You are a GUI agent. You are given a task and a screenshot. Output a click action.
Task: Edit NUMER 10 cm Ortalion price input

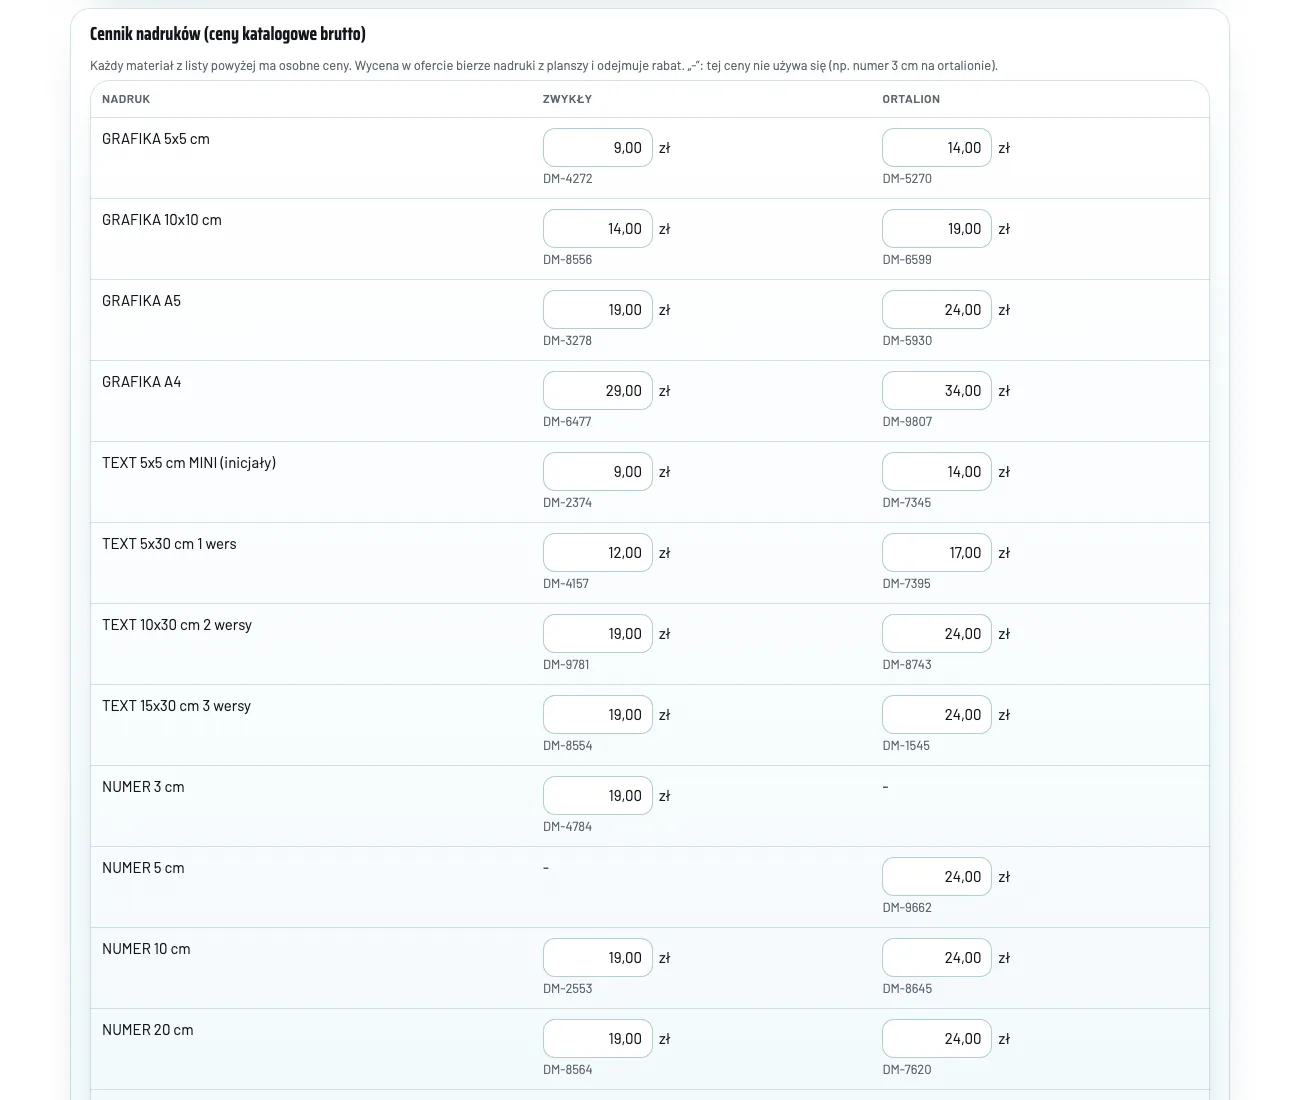click(937, 958)
